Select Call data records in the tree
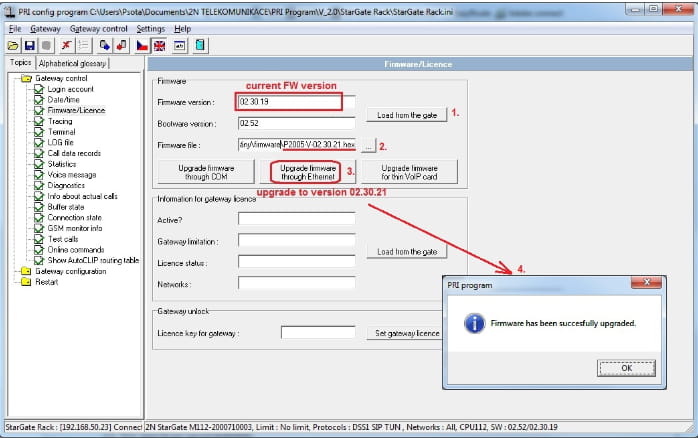This screenshot has height=438, width=698. click(74, 153)
